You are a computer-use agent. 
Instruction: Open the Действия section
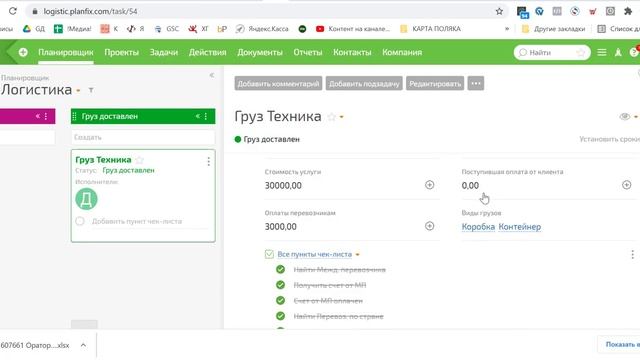coord(207,52)
